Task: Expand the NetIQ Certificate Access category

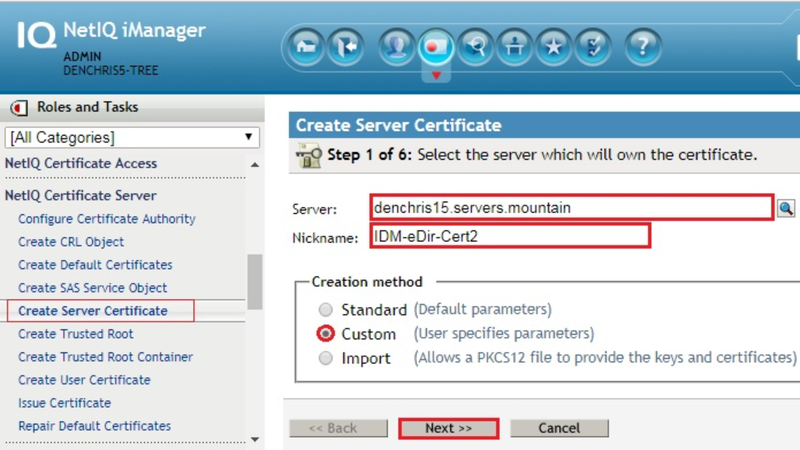Action: point(81,163)
